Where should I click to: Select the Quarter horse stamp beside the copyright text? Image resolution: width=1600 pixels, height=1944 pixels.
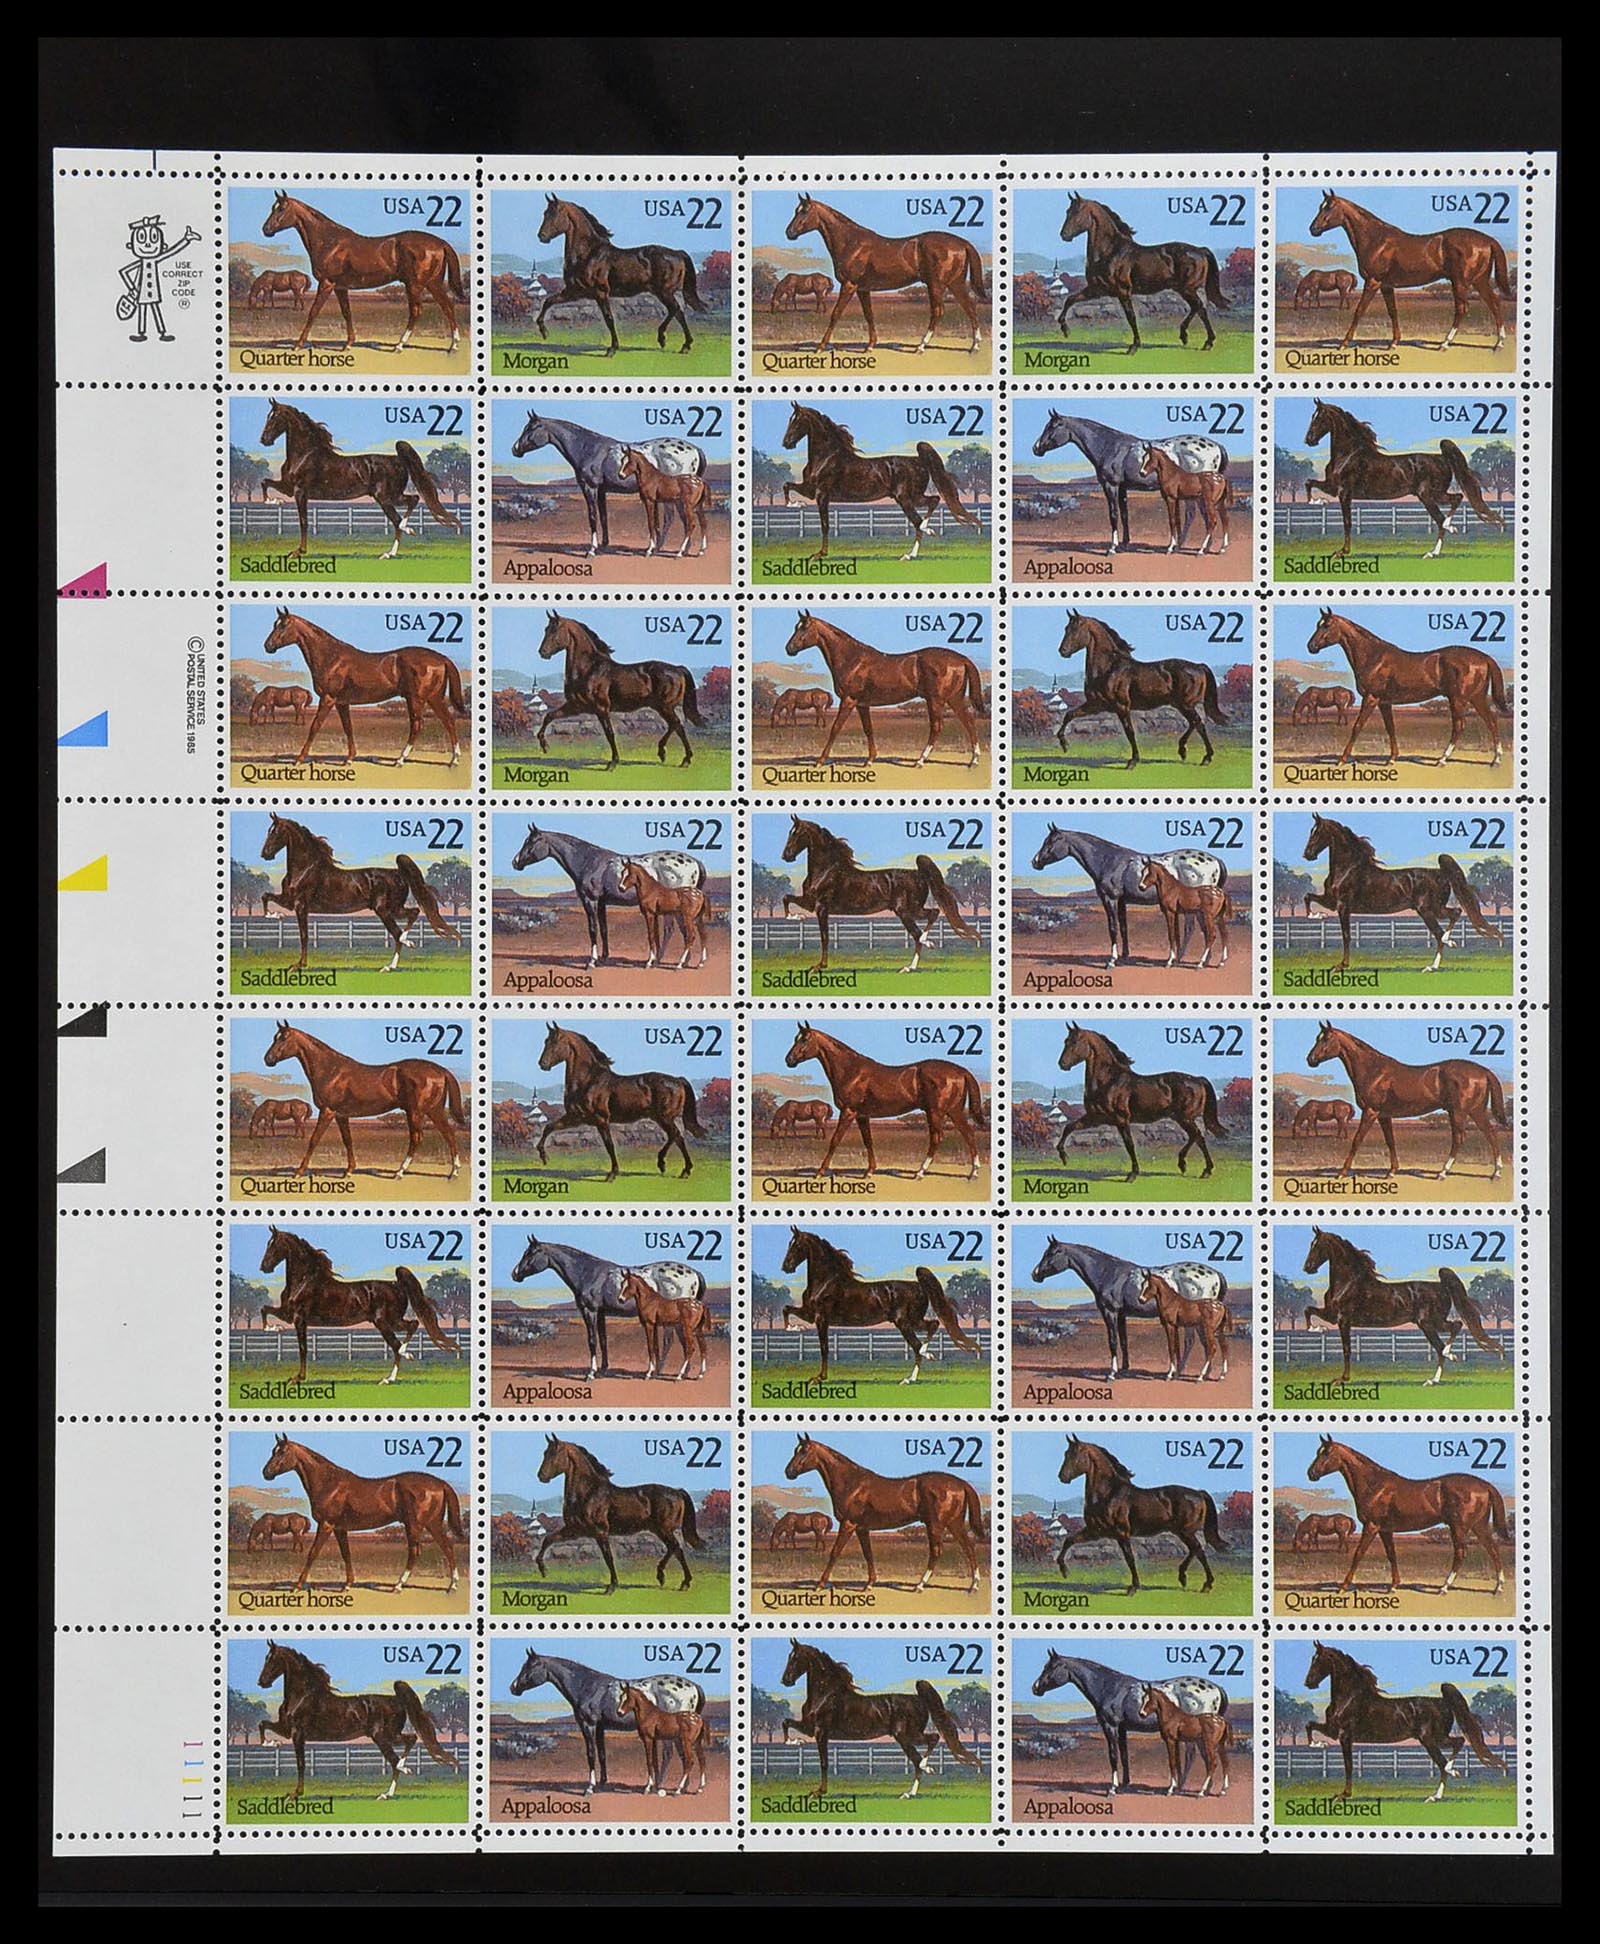[350, 696]
